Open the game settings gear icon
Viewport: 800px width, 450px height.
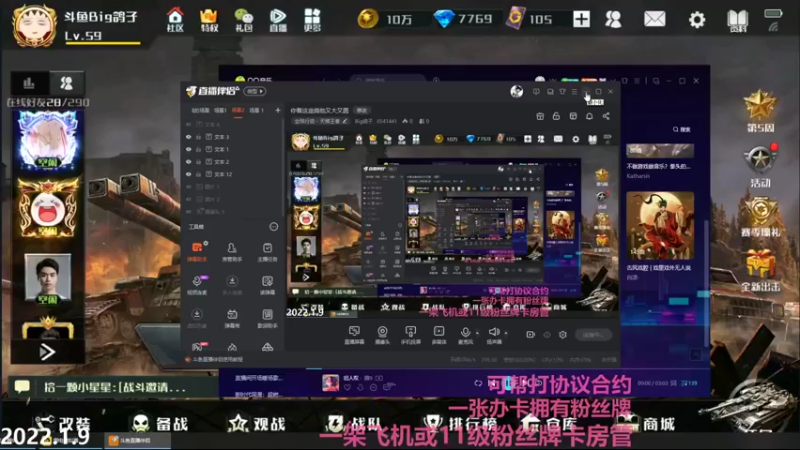point(697,20)
